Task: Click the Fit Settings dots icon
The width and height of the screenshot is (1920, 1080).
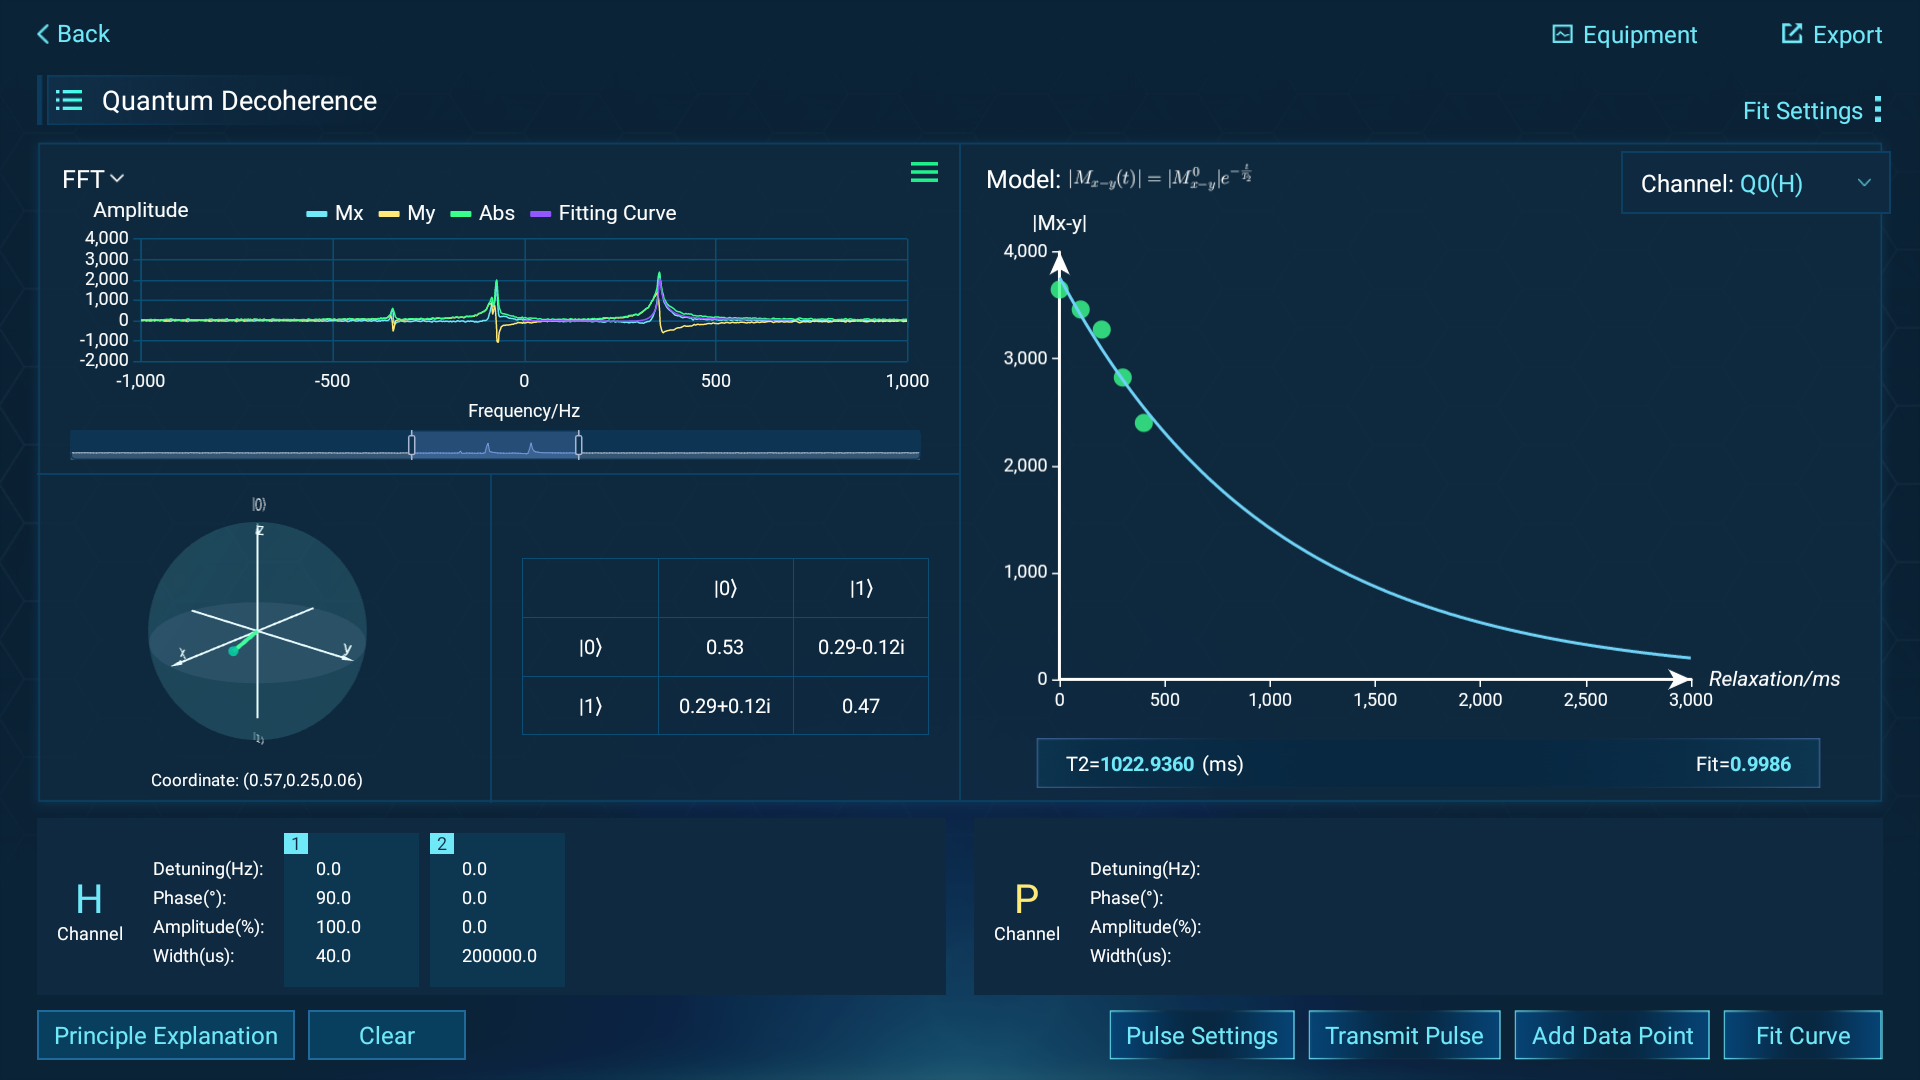Action: pyautogui.click(x=1878, y=110)
